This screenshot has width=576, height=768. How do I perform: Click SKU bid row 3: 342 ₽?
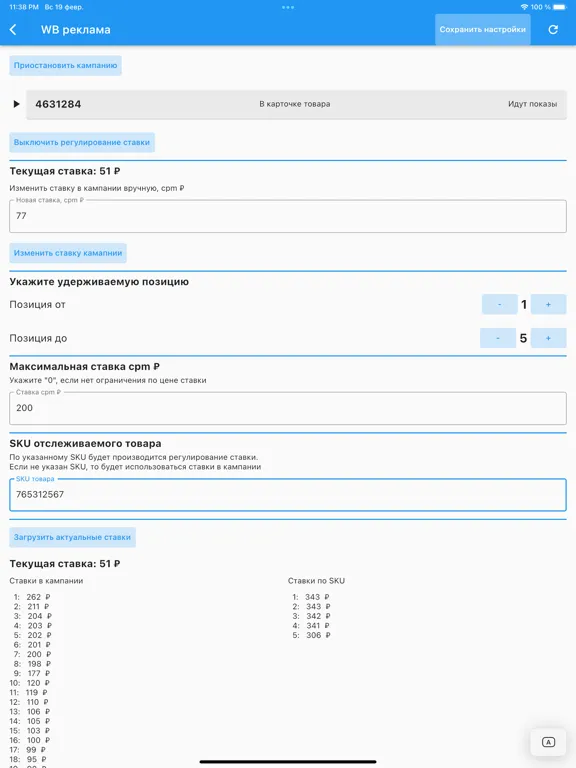[311, 616]
